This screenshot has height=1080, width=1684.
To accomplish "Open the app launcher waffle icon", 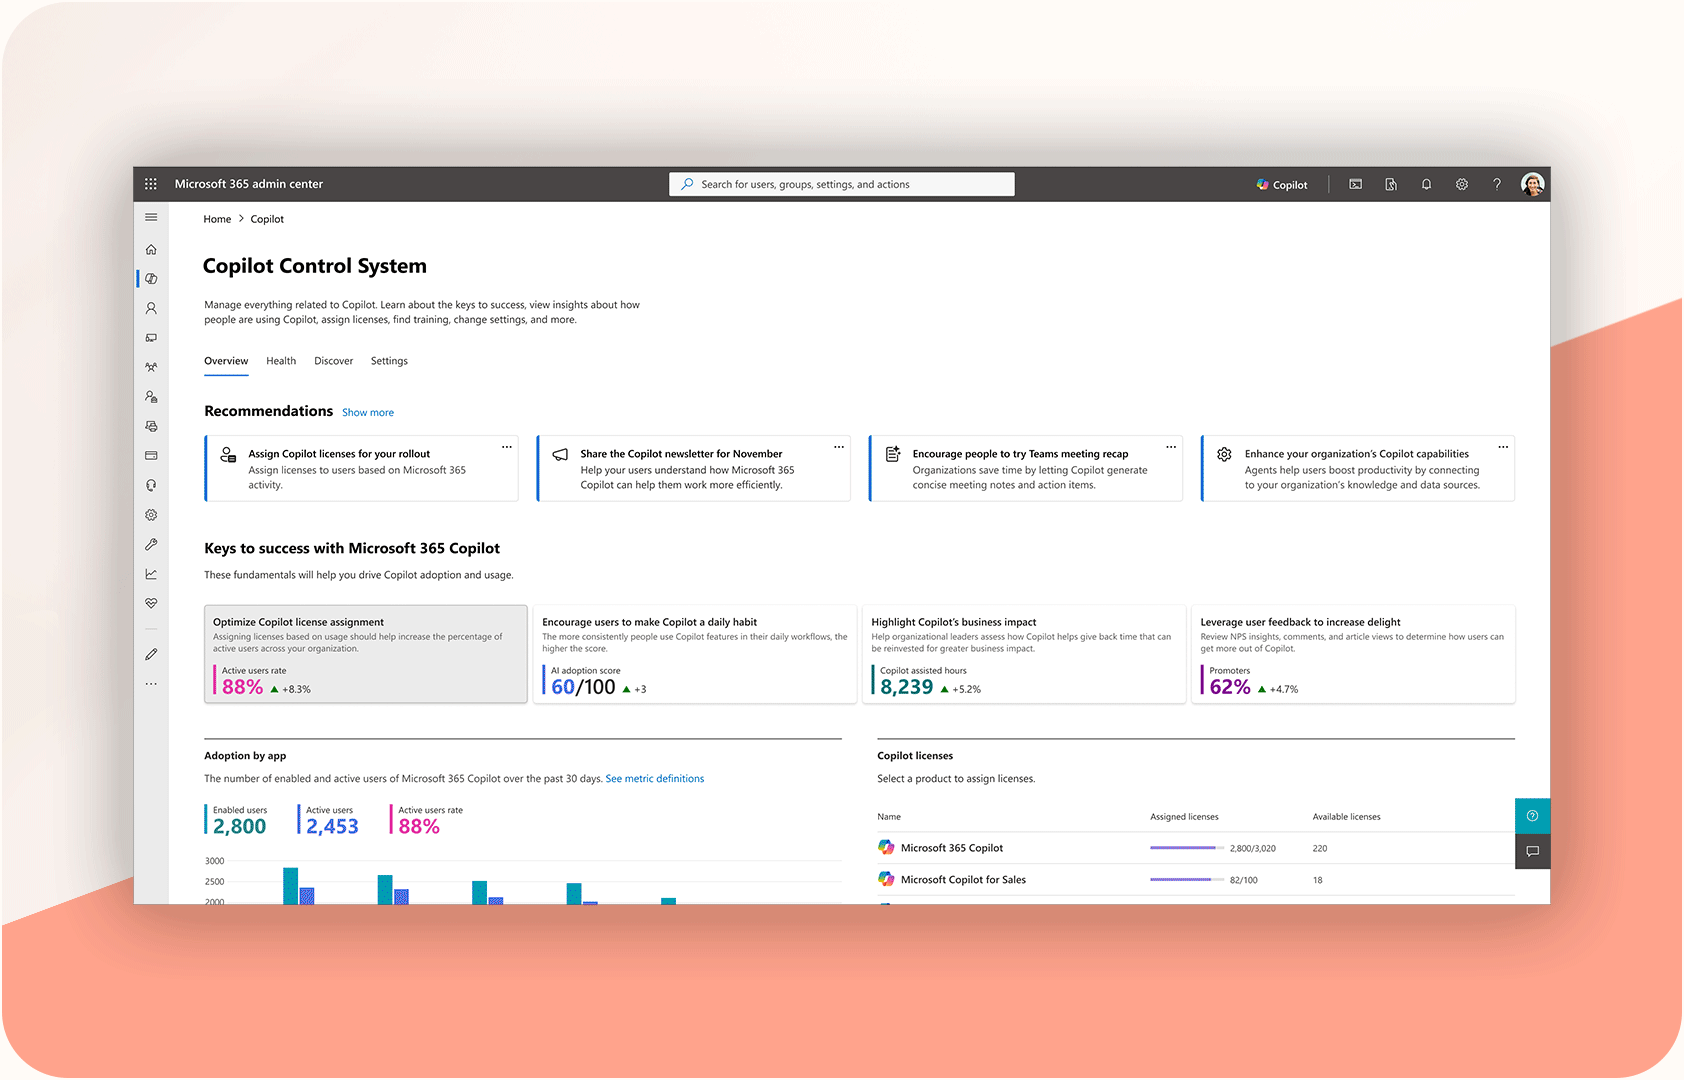I will point(151,184).
